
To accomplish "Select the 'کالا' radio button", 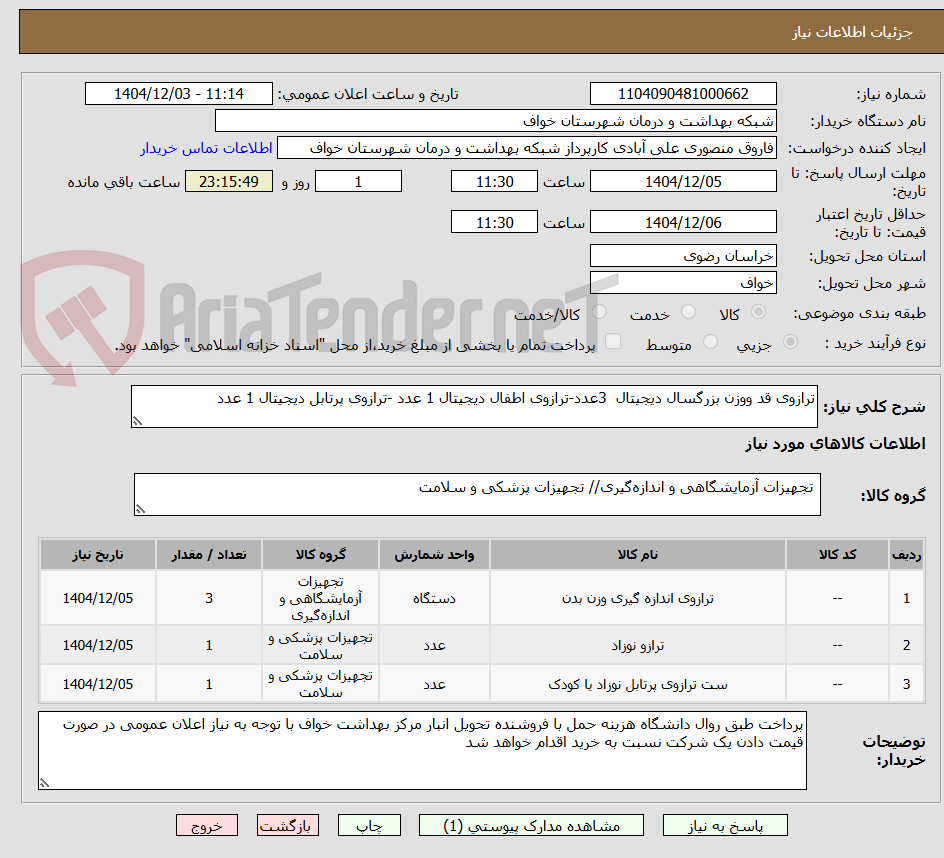I will (x=759, y=312).
